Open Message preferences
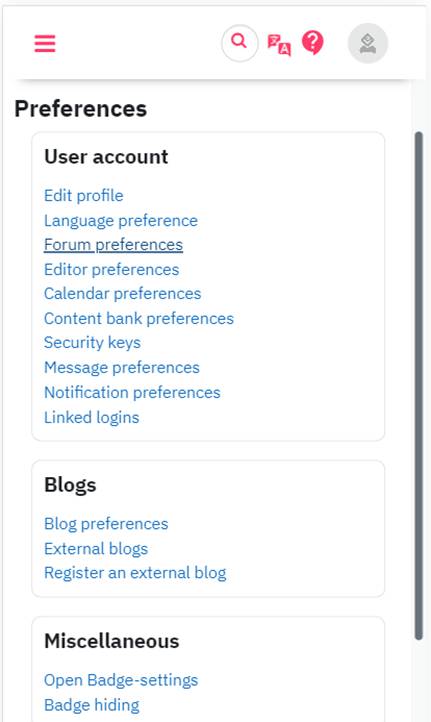The height and width of the screenshot is (722, 431). click(x=122, y=368)
